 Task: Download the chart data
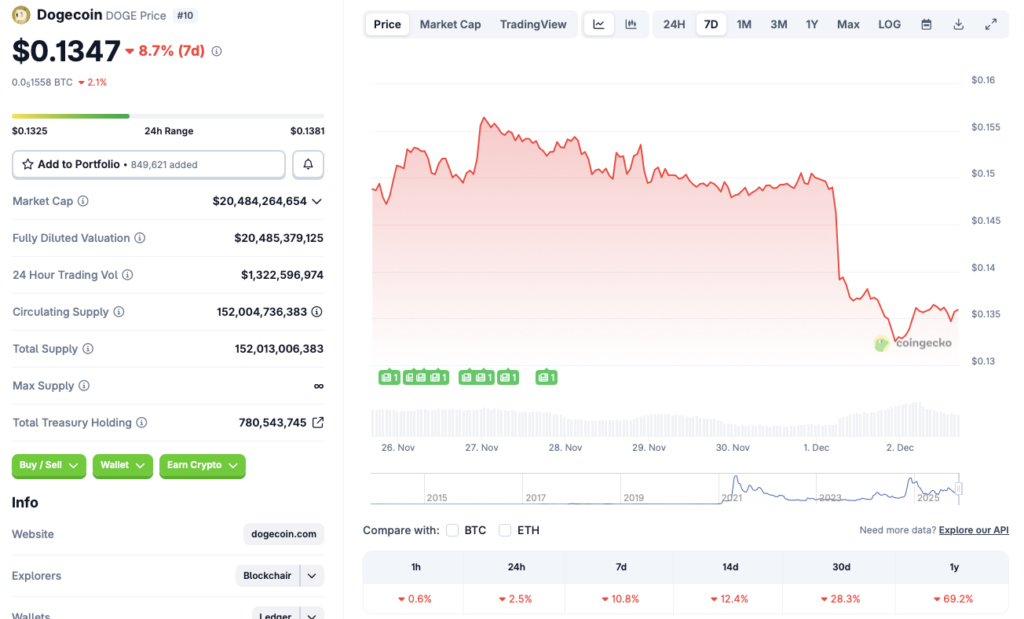click(x=958, y=24)
